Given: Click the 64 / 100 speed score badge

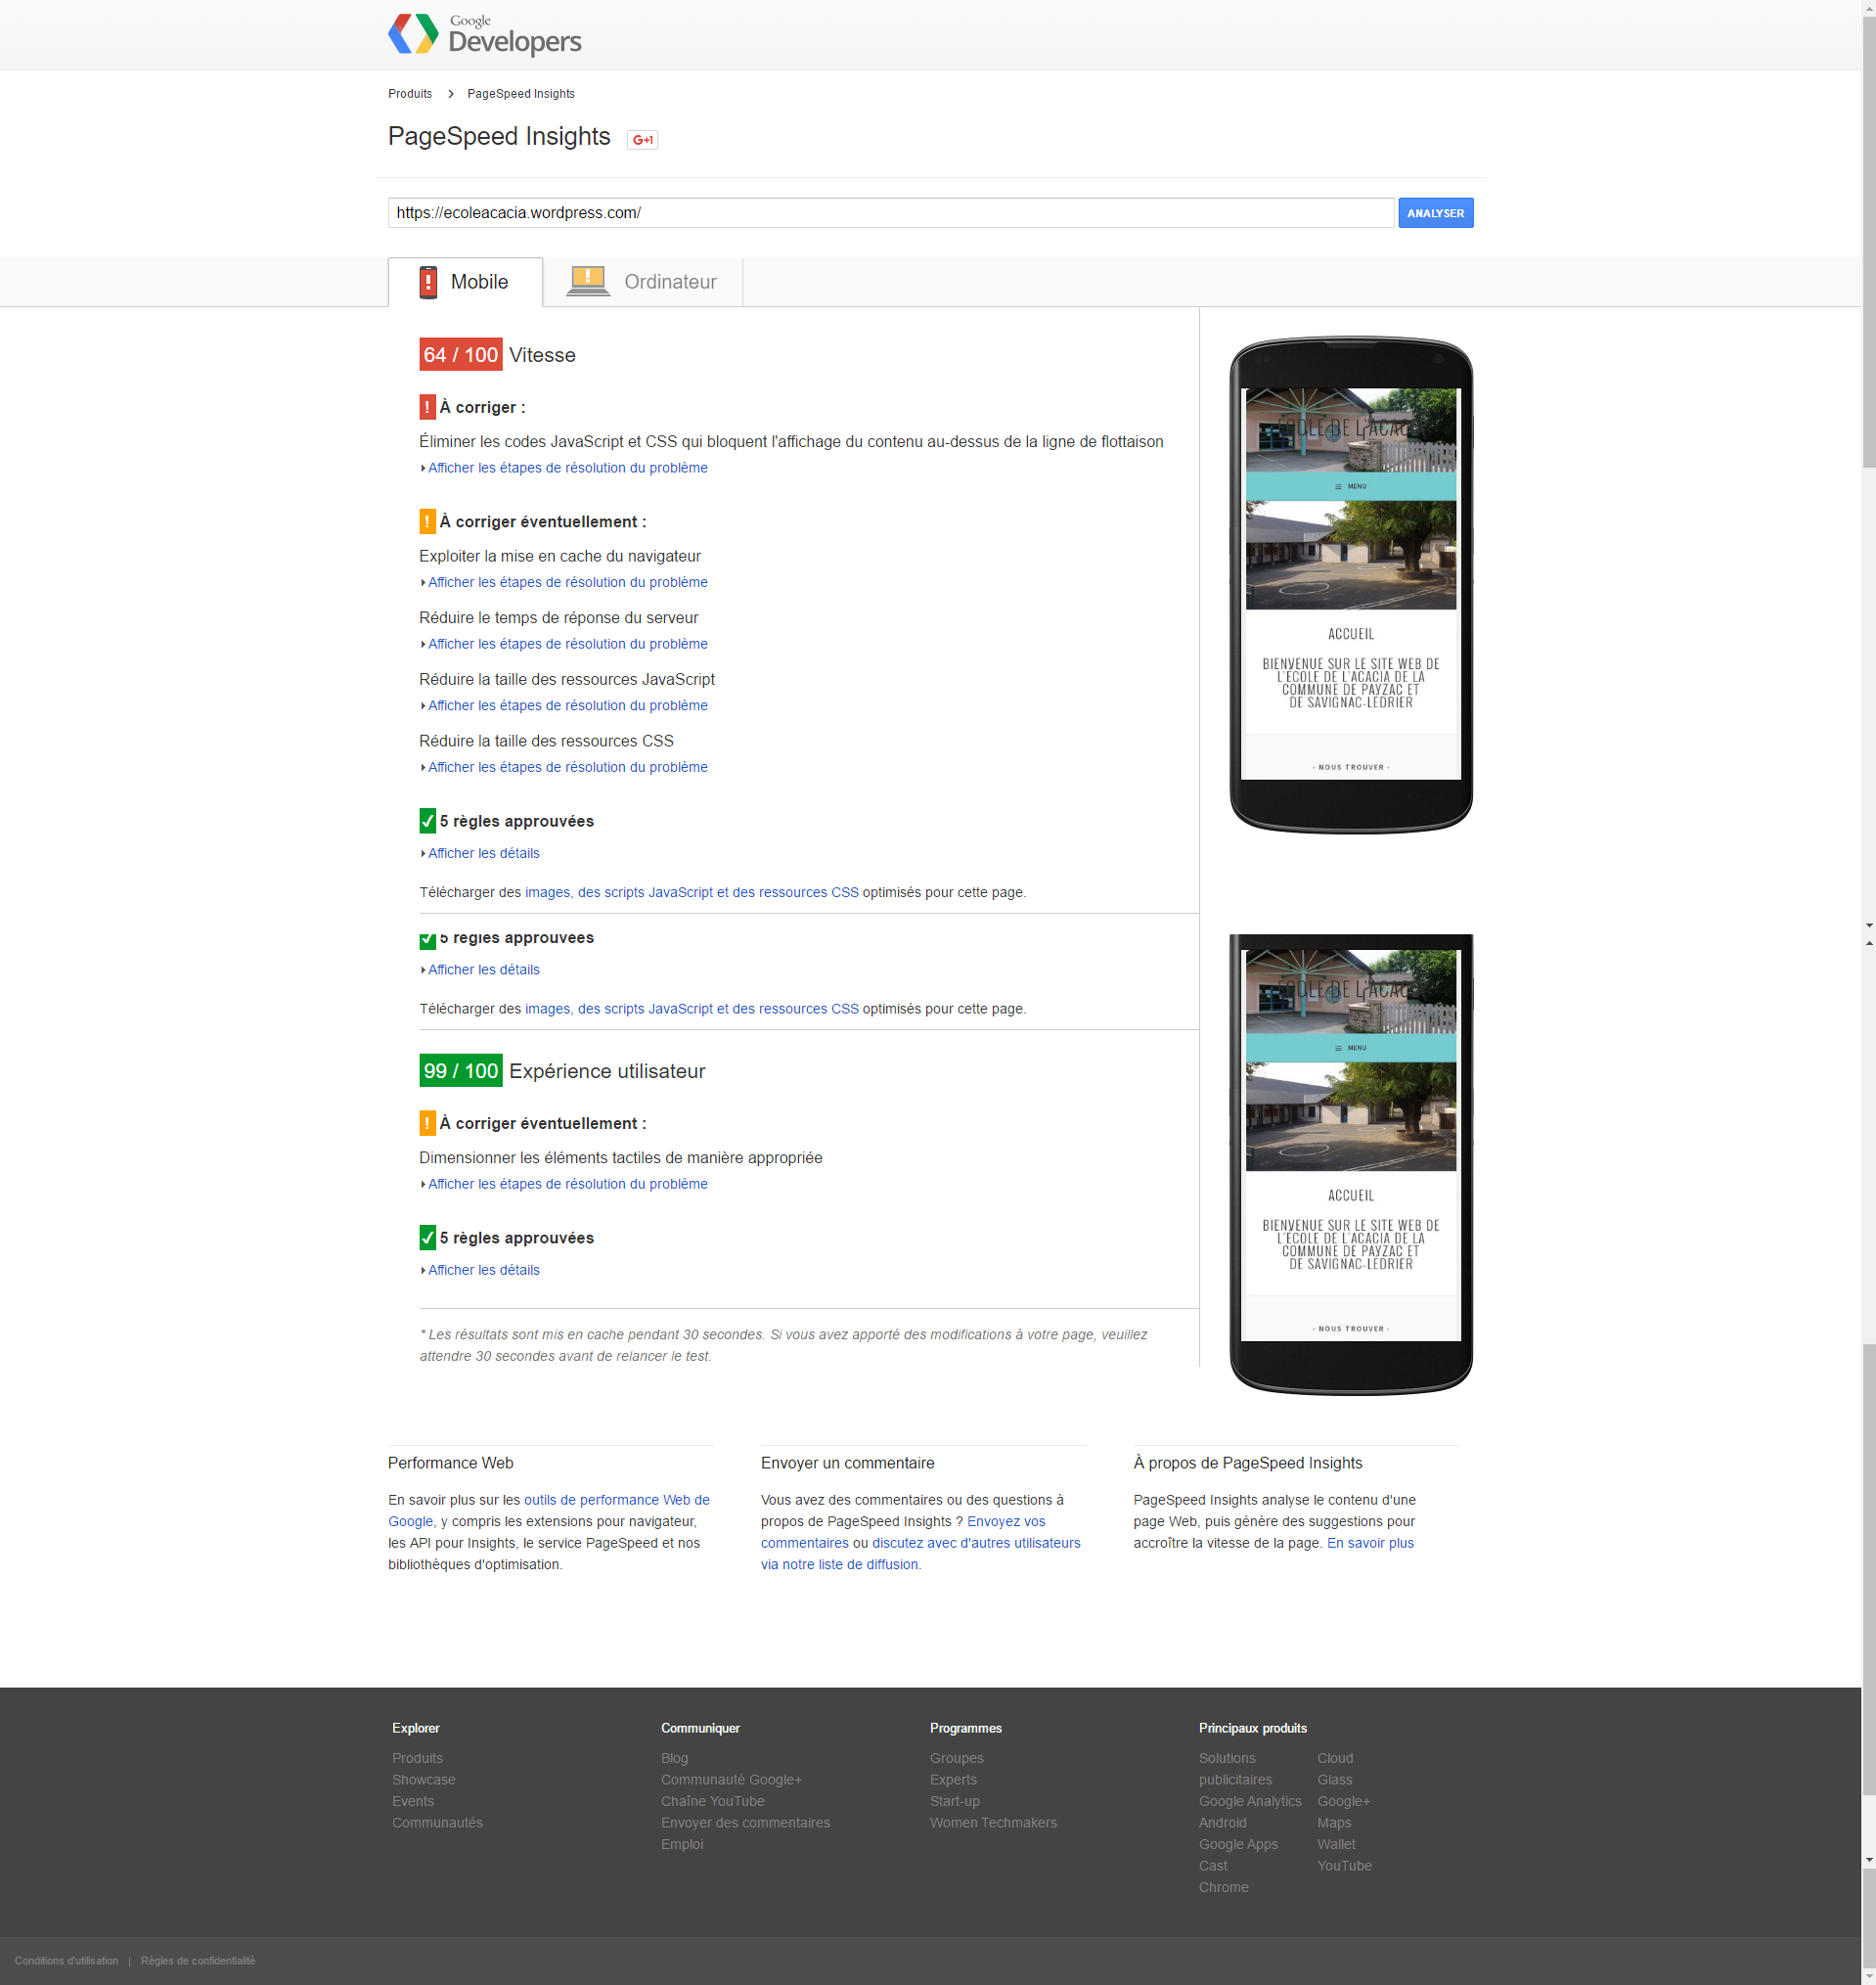Looking at the screenshot, I should (x=461, y=355).
